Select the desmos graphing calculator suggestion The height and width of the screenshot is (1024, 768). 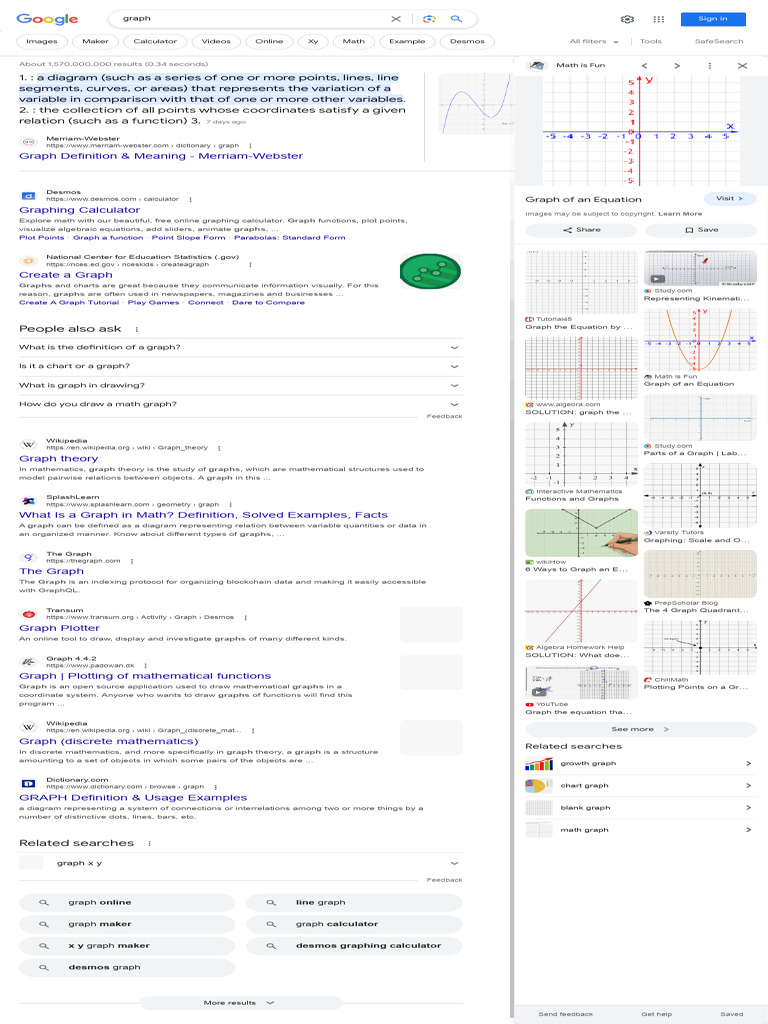tap(355, 946)
